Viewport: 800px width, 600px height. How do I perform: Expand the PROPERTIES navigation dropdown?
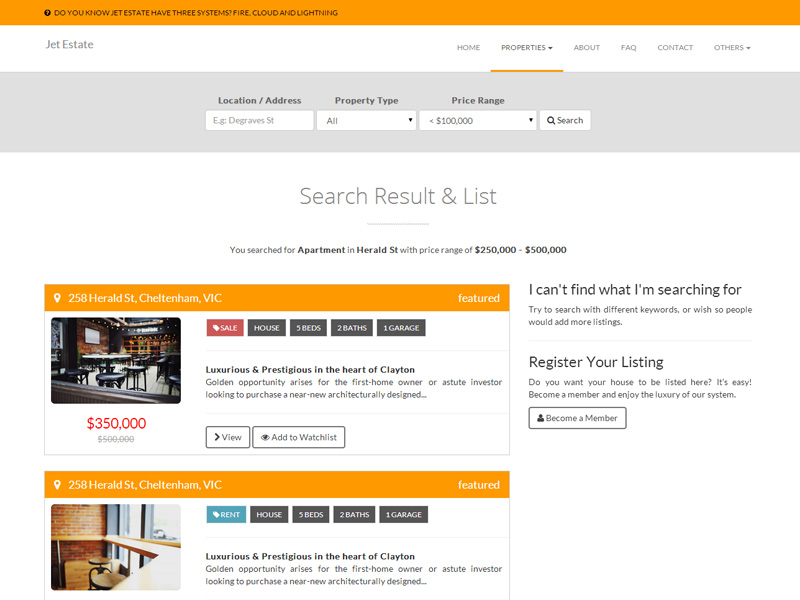[x=527, y=47]
